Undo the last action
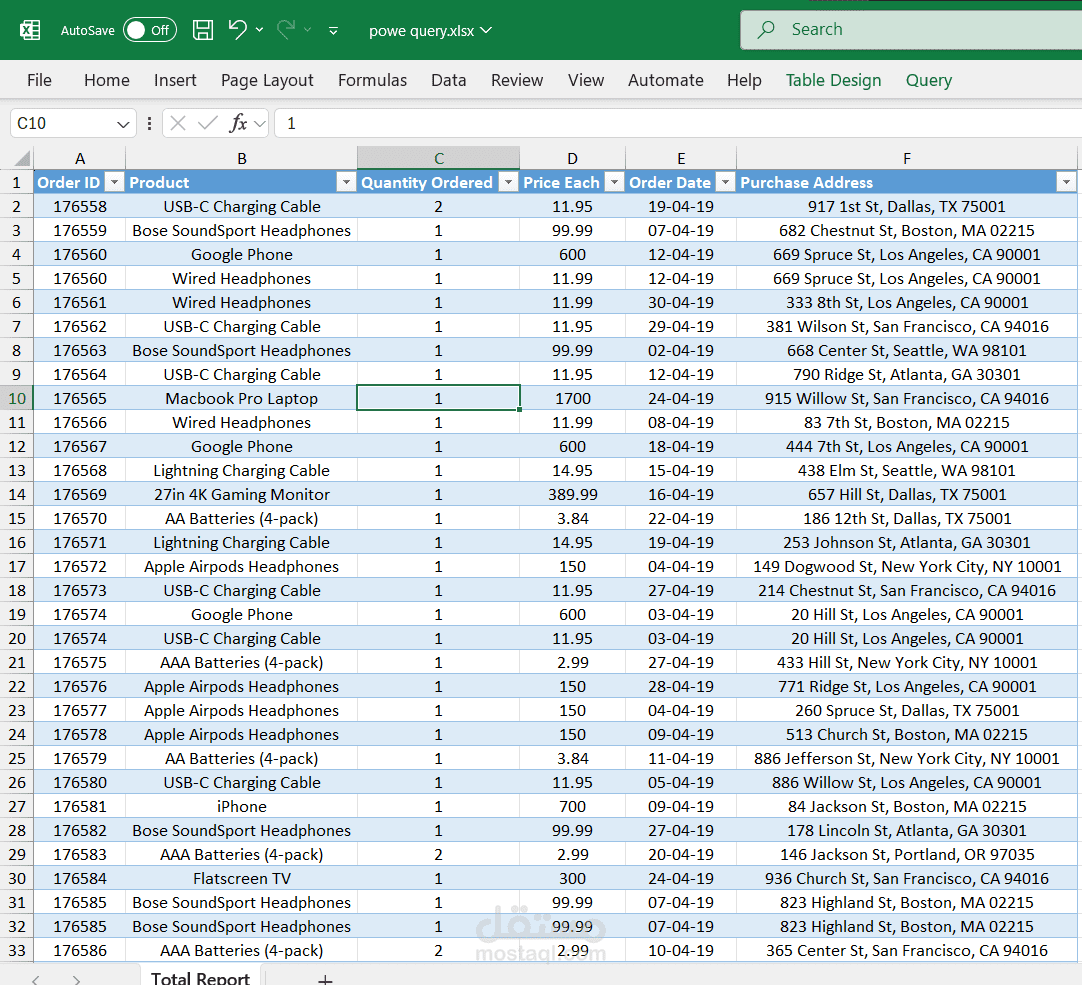 (x=237, y=30)
